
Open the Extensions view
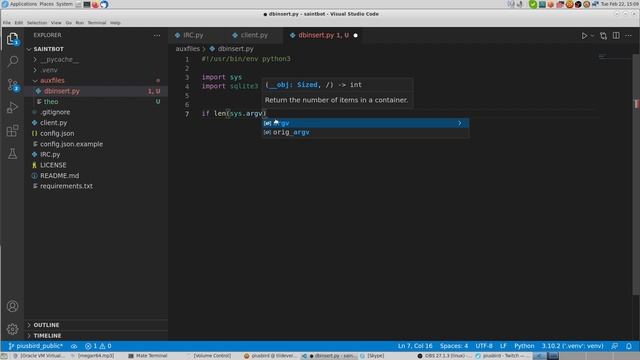click(12, 131)
